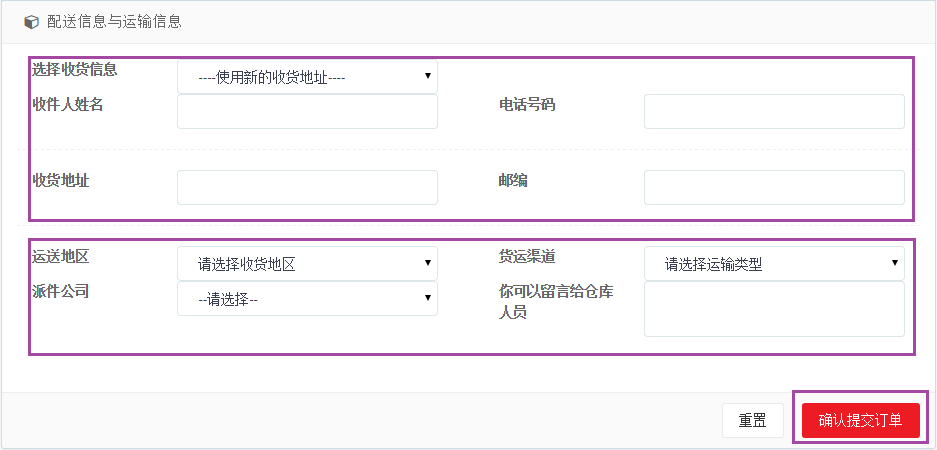Click the box icon beside 配送信息与运输信息
Screen dimensions: 937x450
pos(30,23)
